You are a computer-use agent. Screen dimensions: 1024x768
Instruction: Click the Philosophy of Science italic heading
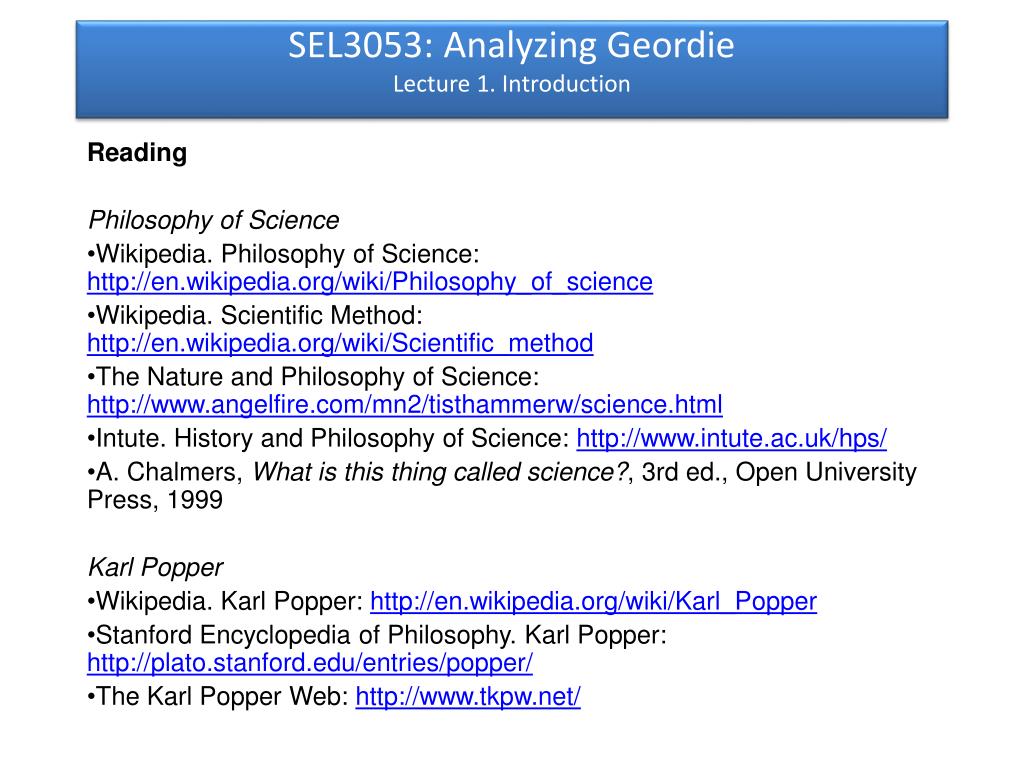214,221
